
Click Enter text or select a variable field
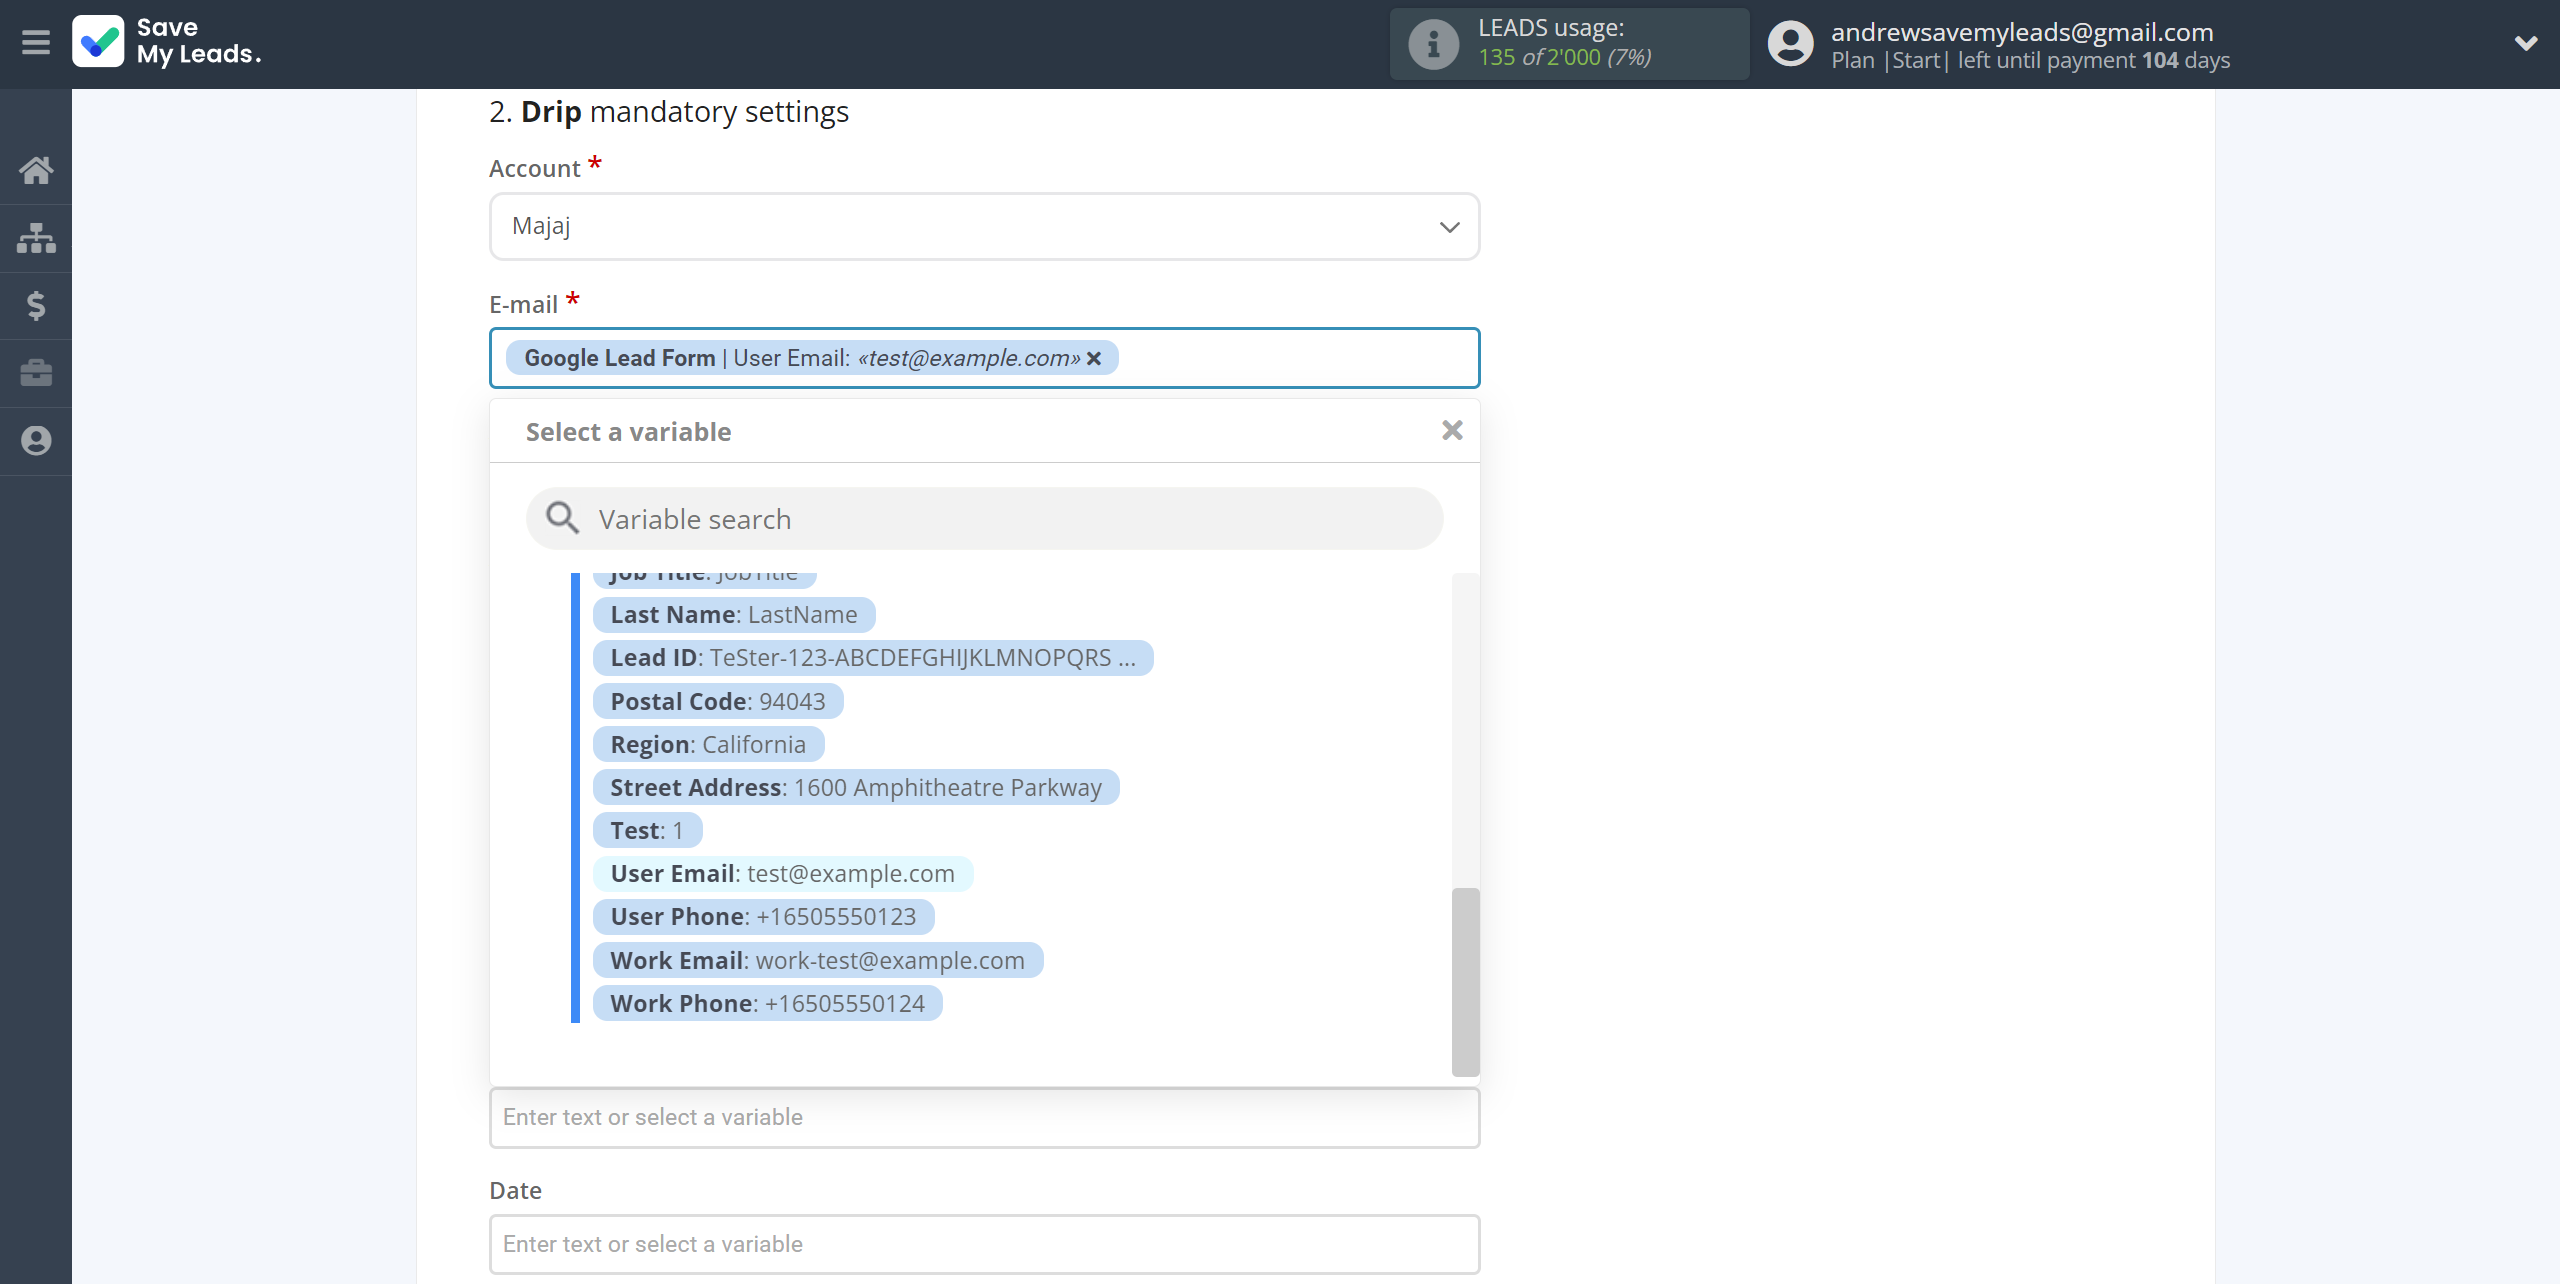point(984,1117)
